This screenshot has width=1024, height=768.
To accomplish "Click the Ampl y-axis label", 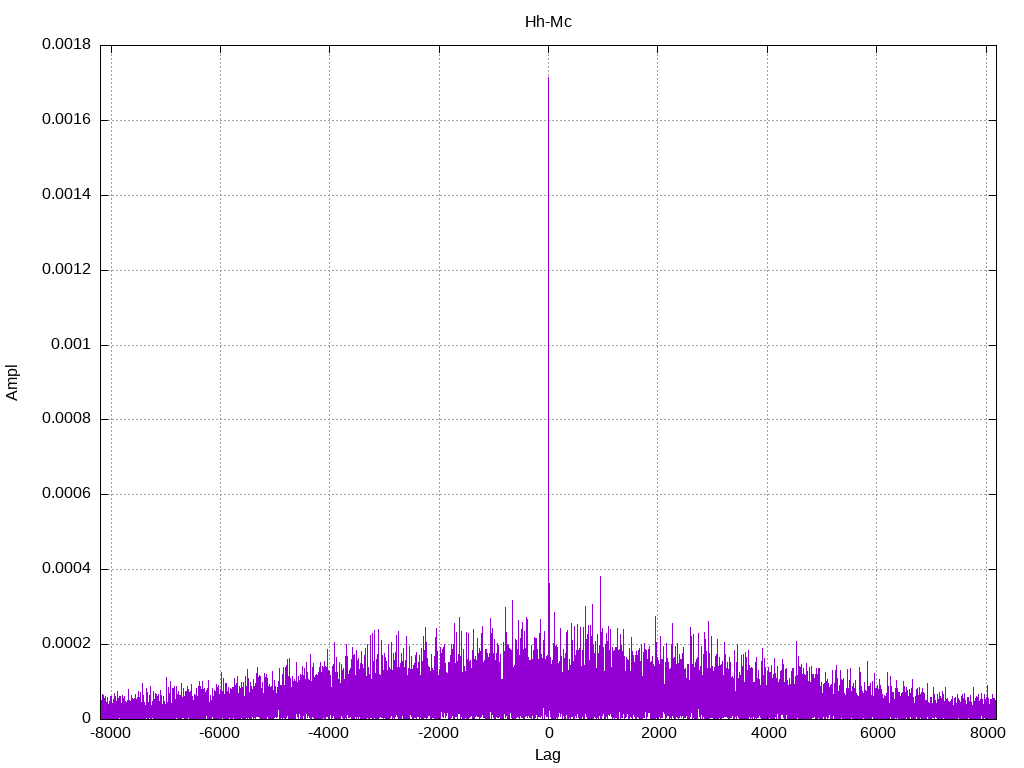I will (13, 382).
